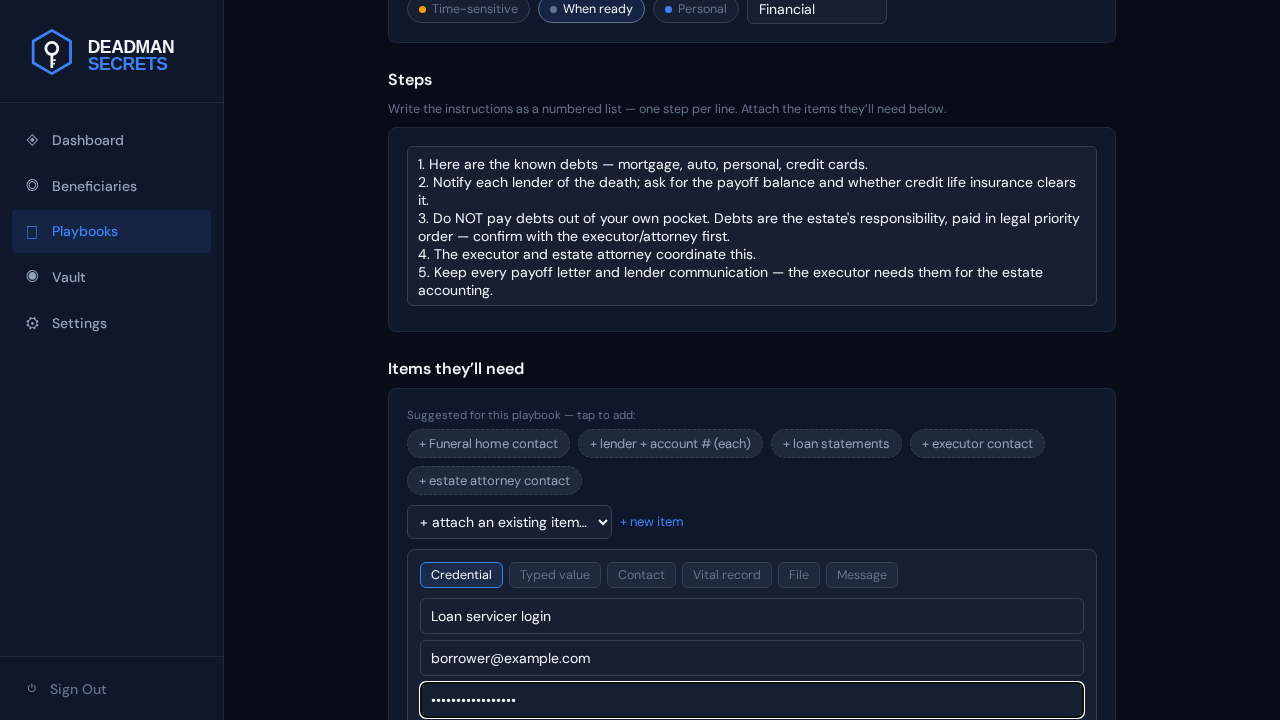Click the Financial category field
Screen dimensions: 1280x720
coord(817,10)
